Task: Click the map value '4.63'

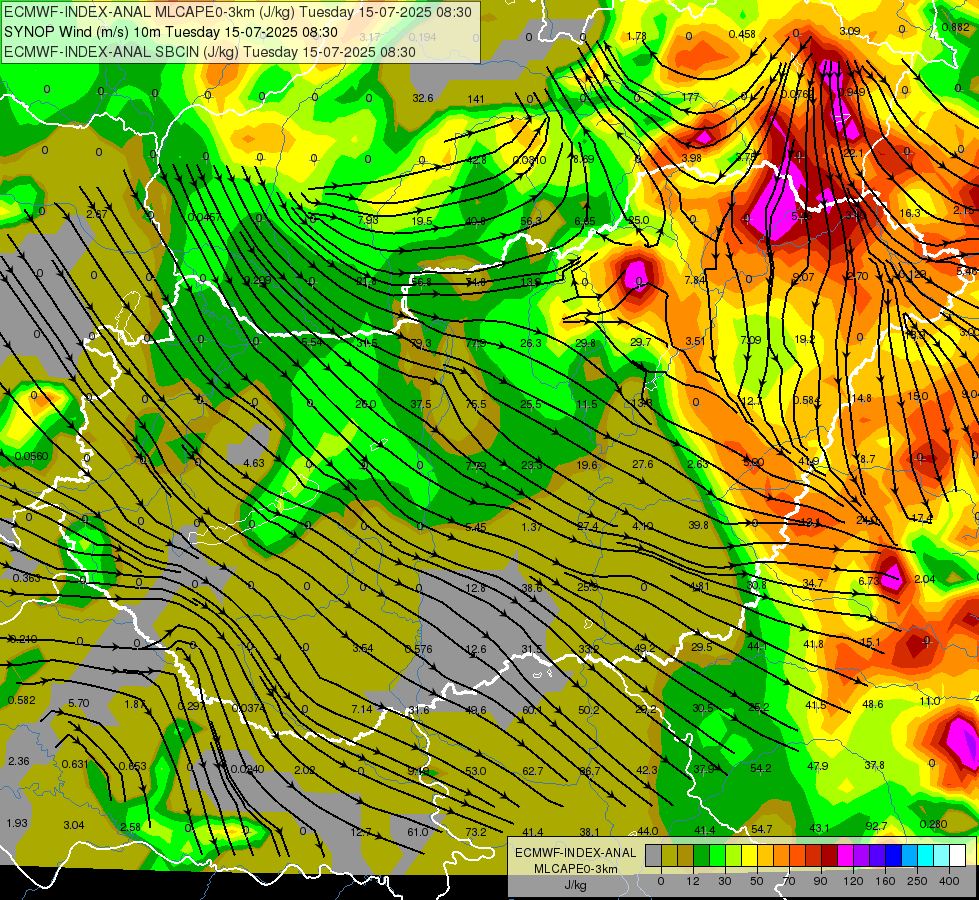Action: pyautogui.click(x=253, y=463)
